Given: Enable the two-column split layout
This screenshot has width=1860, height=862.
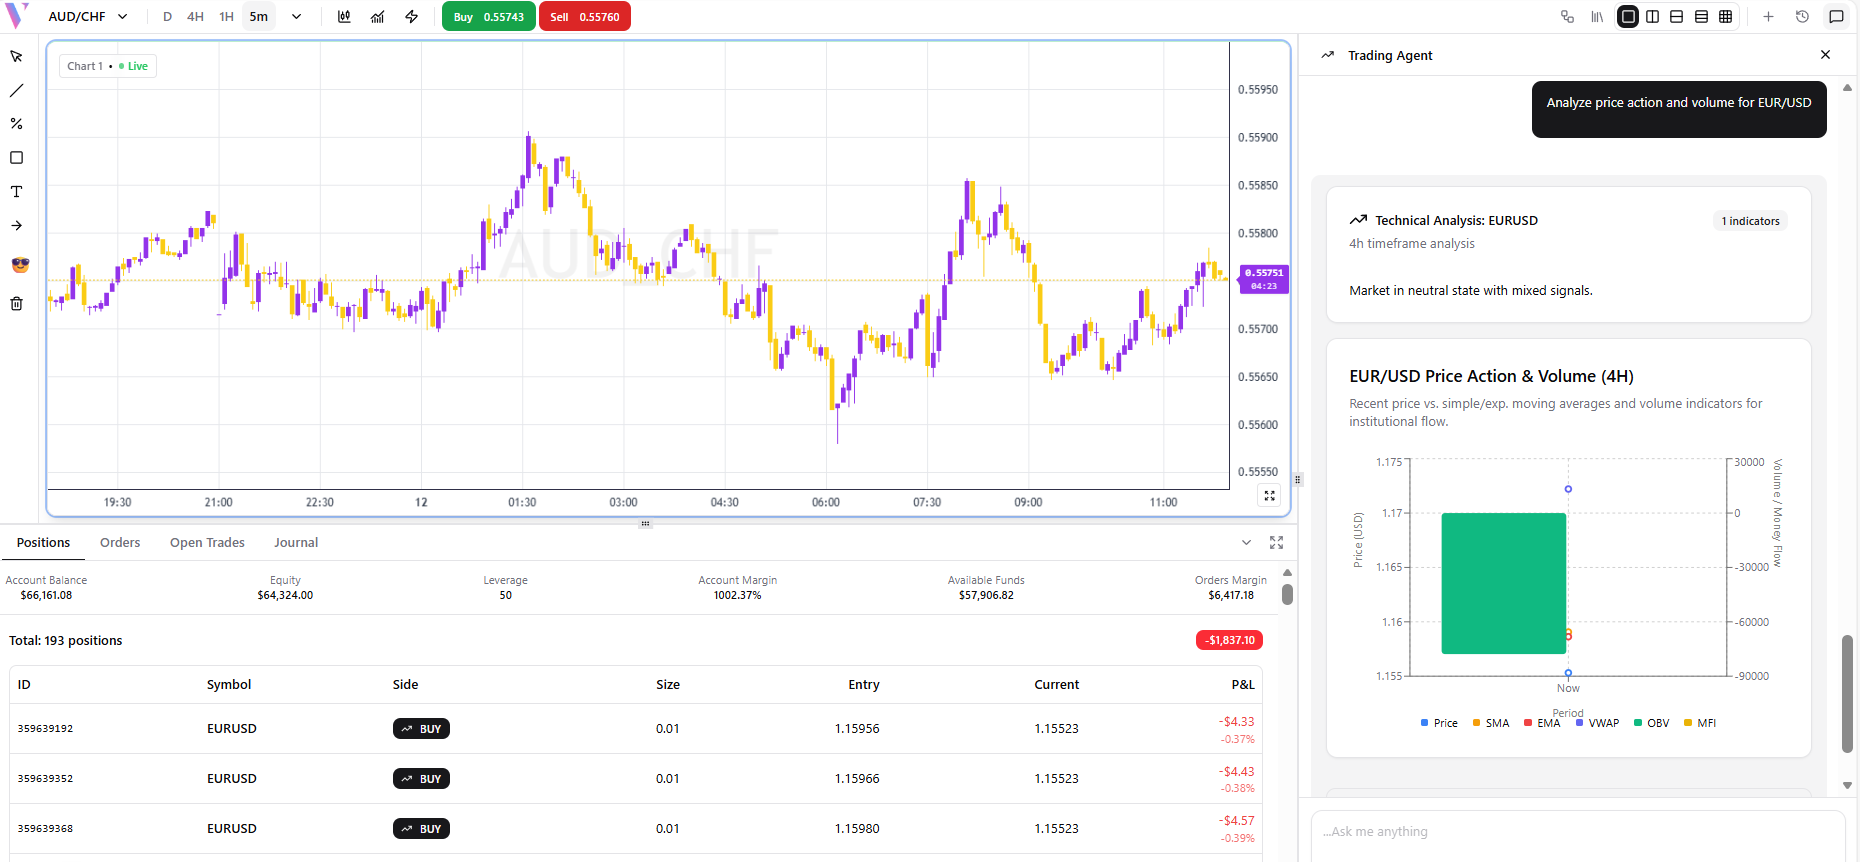Looking at the screenshot, I should (1652, 17).
